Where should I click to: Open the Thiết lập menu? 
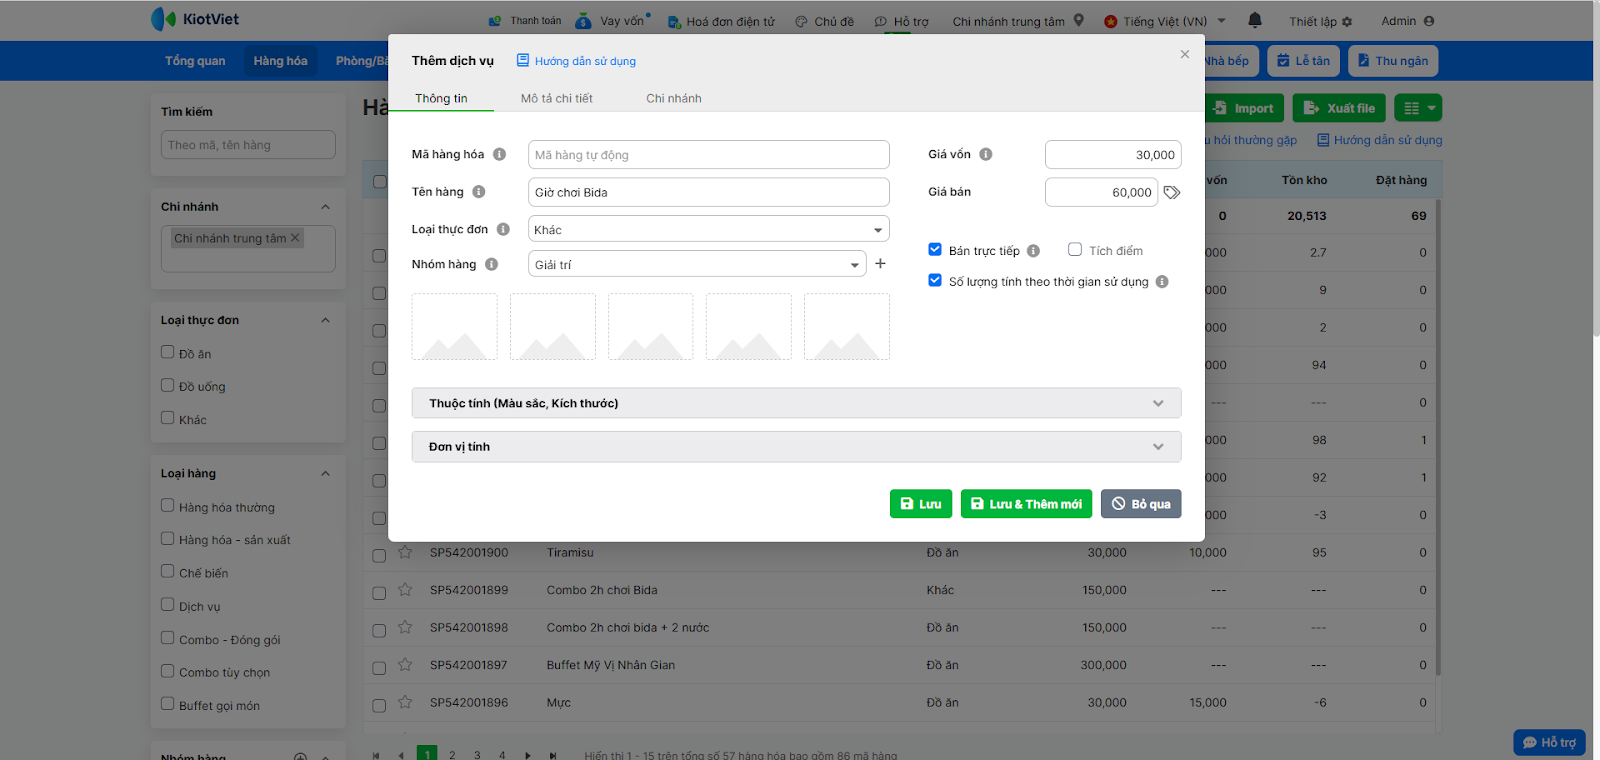coord(1320,21)
